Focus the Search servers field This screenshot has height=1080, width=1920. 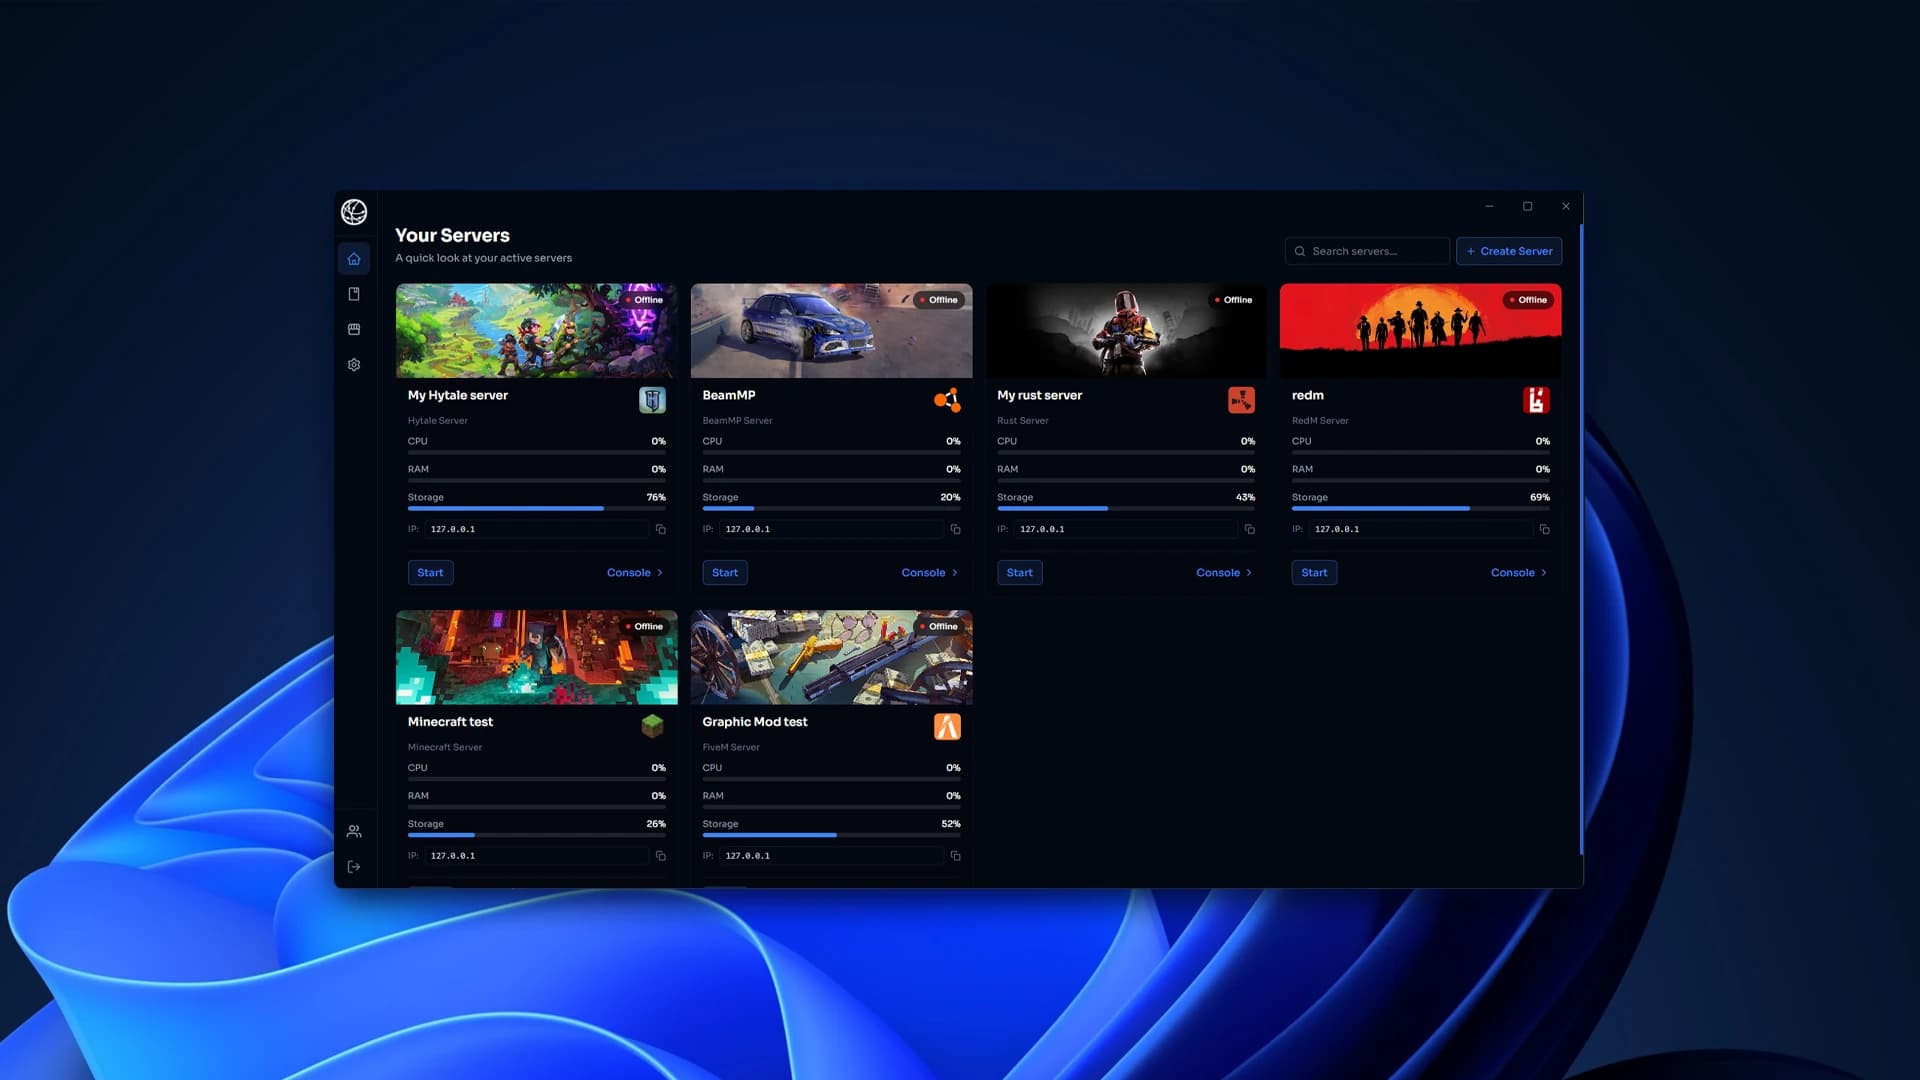click(1367, 251)
